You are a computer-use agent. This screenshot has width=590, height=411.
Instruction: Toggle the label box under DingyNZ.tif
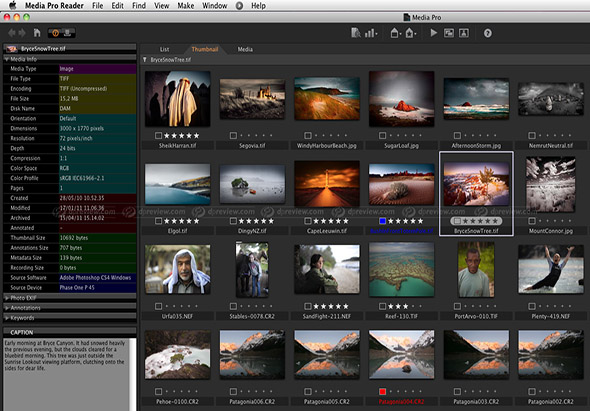pyautogui.click(x=233, y=221)
